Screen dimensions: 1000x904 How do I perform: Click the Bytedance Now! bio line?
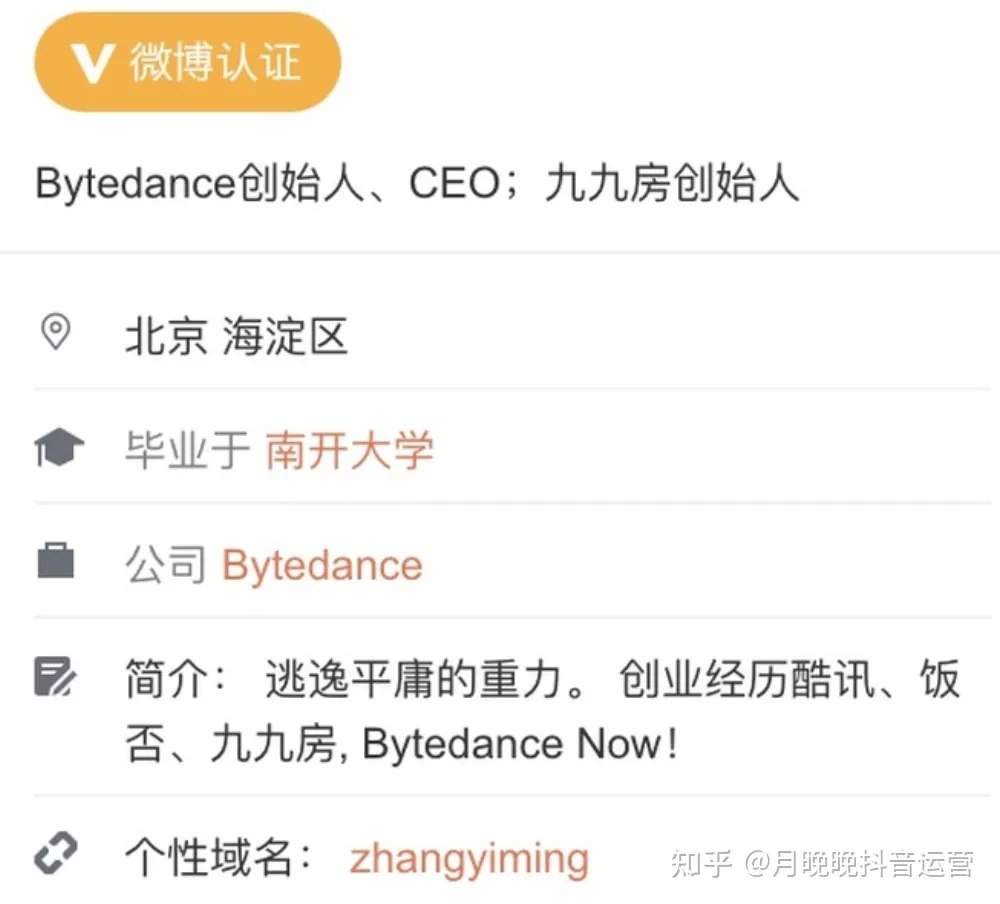coord(520,744)
